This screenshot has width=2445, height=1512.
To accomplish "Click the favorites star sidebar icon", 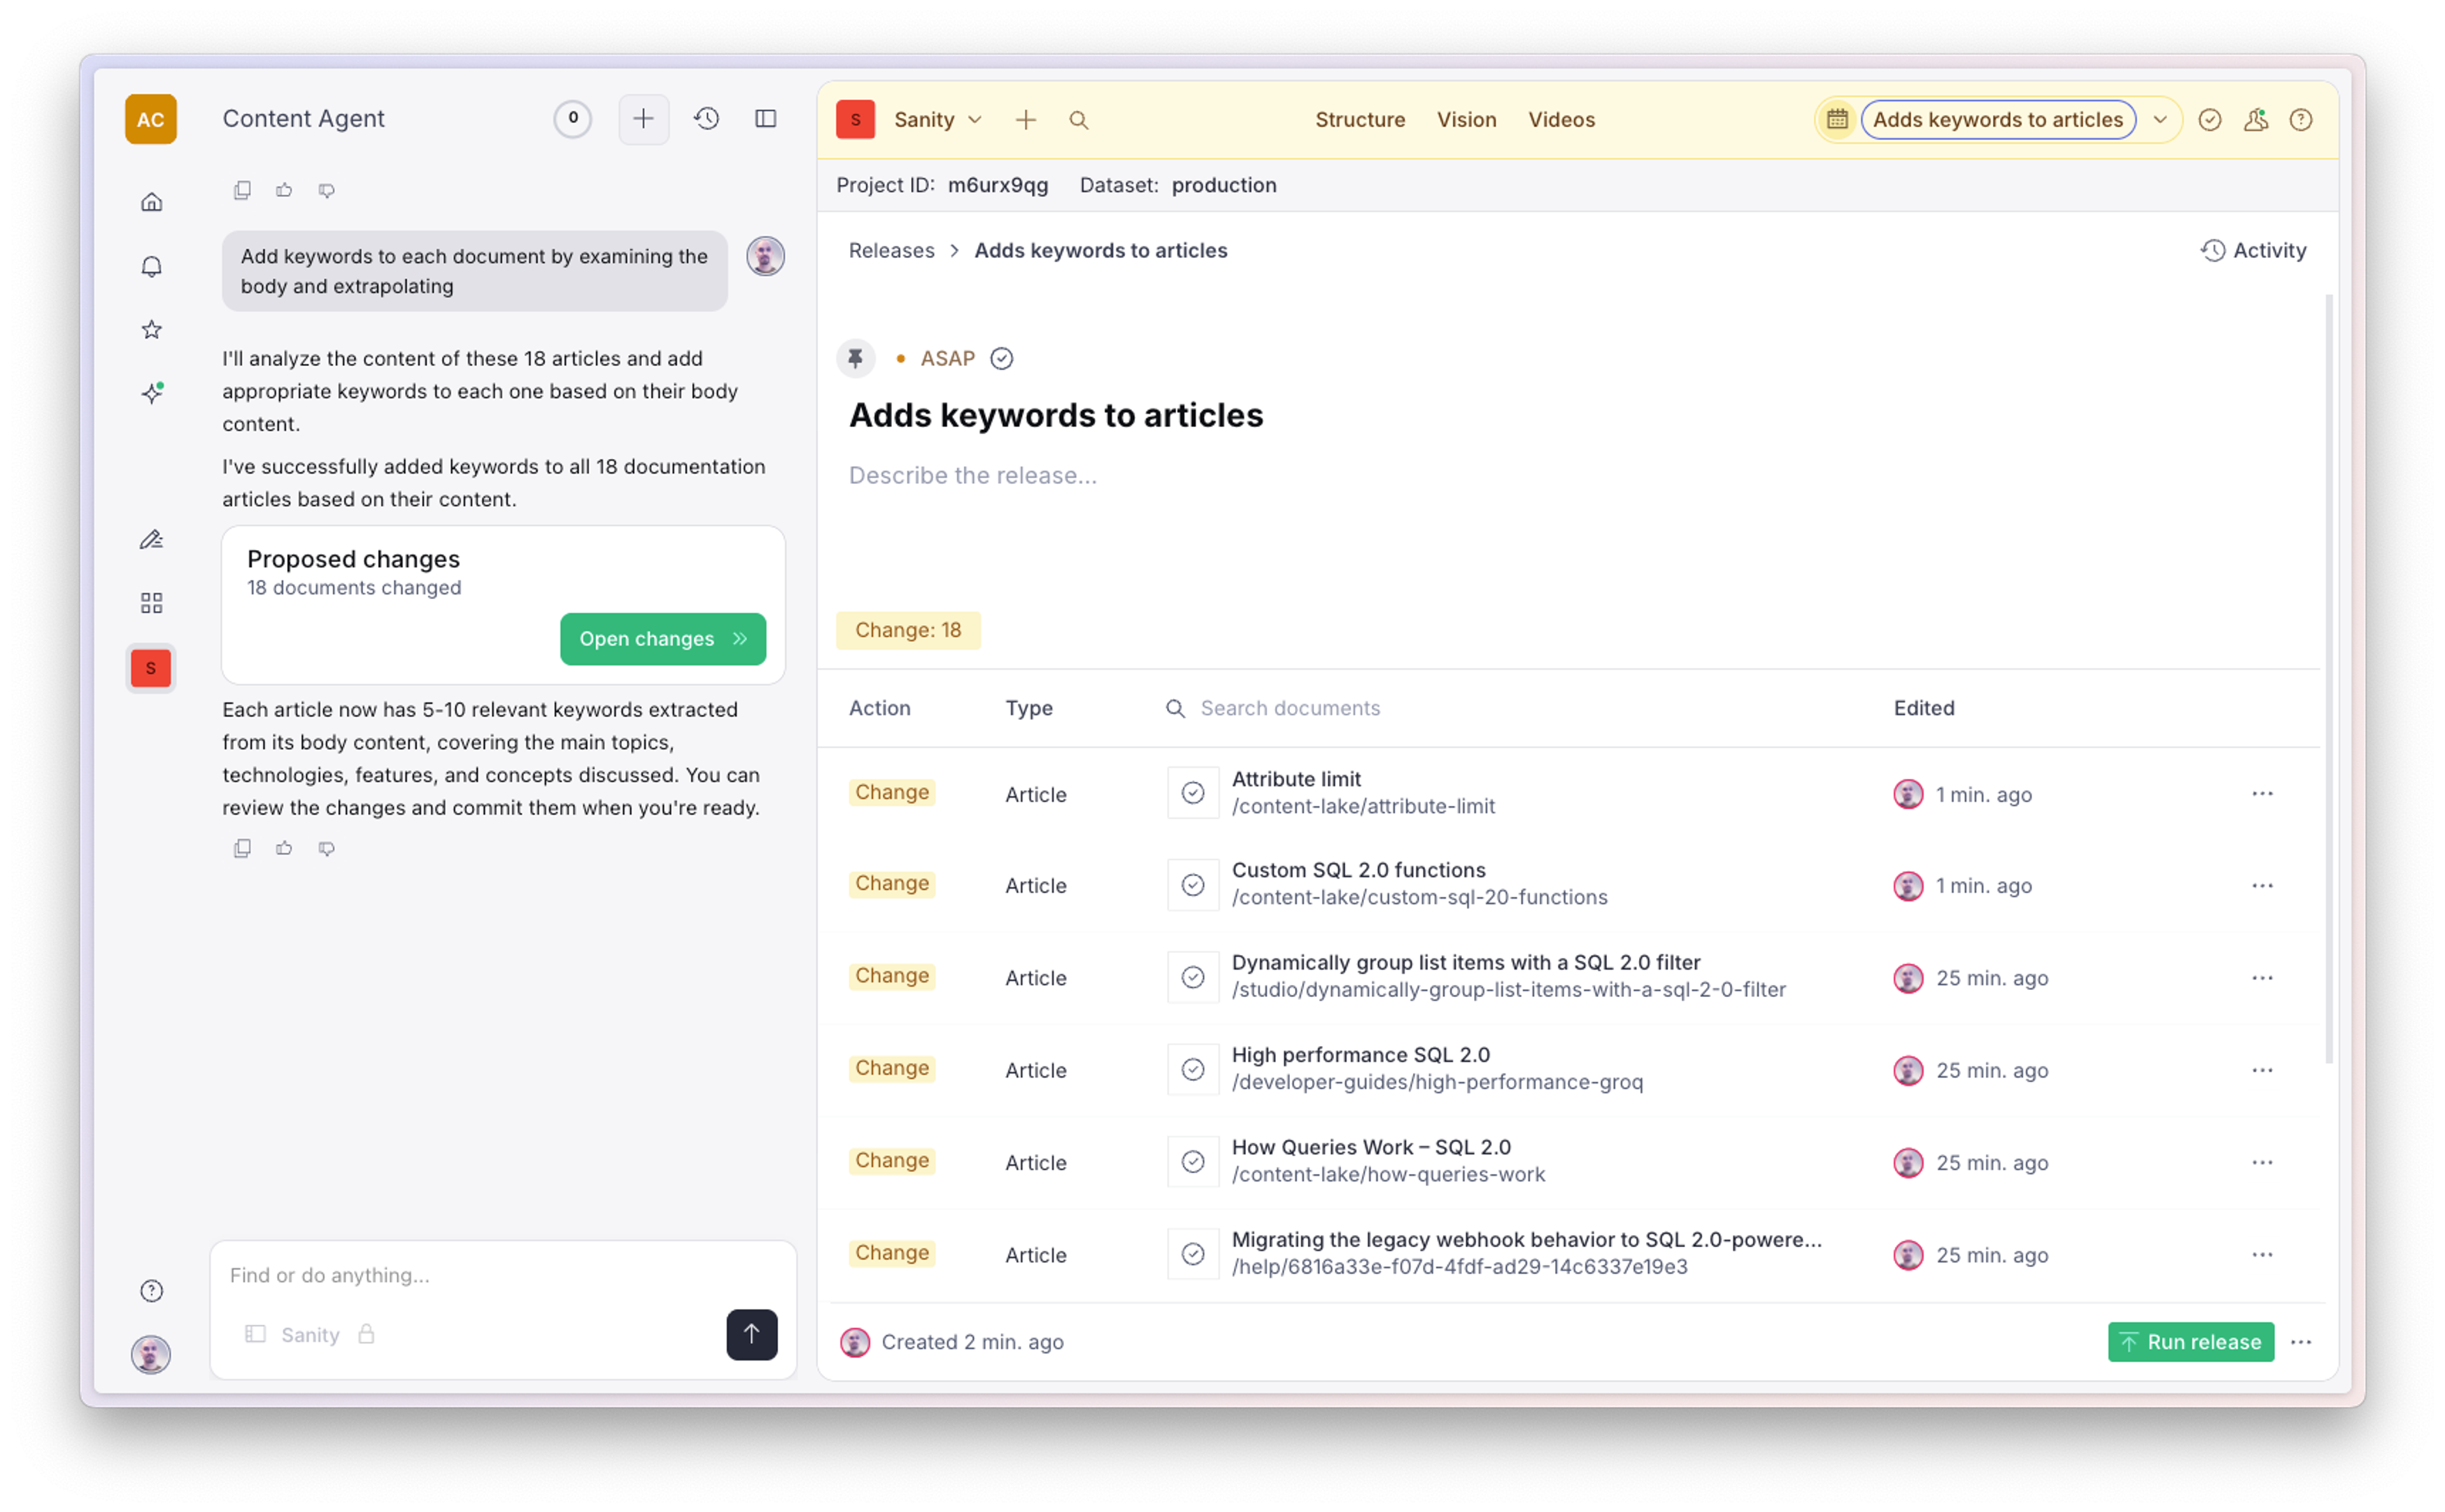I will pyautogui.click(x=151, y=329).
